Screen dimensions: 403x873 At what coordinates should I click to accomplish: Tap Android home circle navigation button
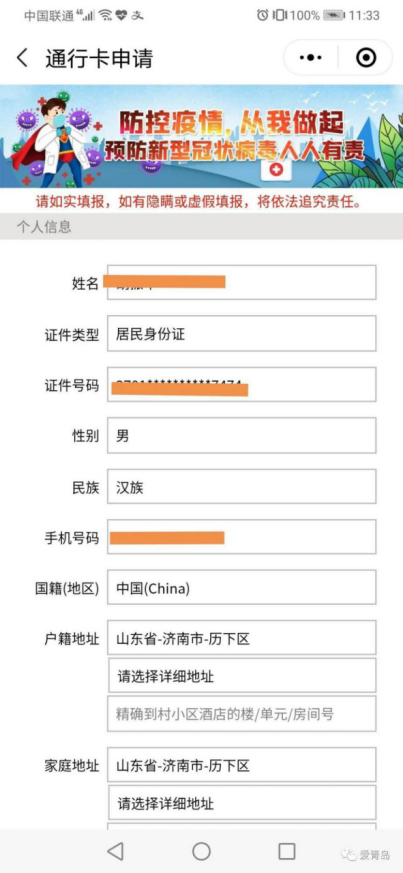pyautogui.click(x=202, y=851)
